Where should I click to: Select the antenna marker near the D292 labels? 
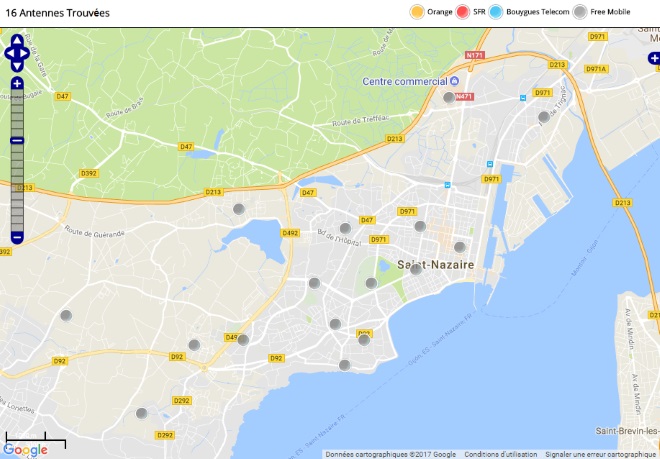pos(141,413)
